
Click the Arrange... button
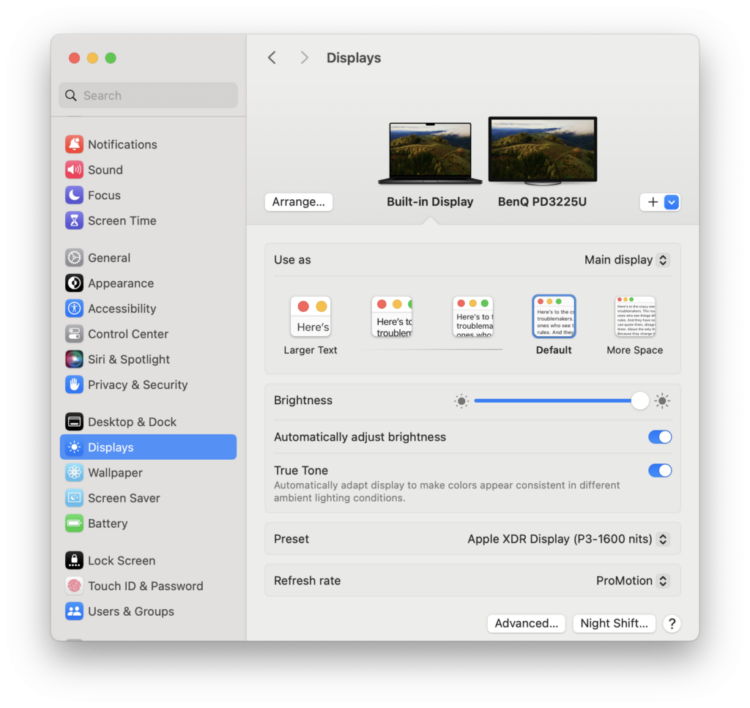298,202
